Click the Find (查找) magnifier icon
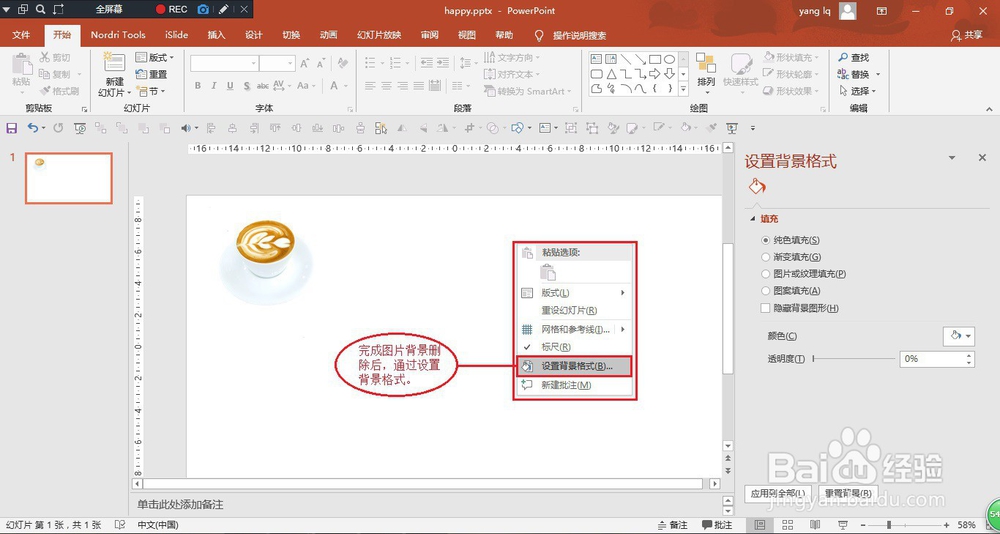 click(843, 57)
